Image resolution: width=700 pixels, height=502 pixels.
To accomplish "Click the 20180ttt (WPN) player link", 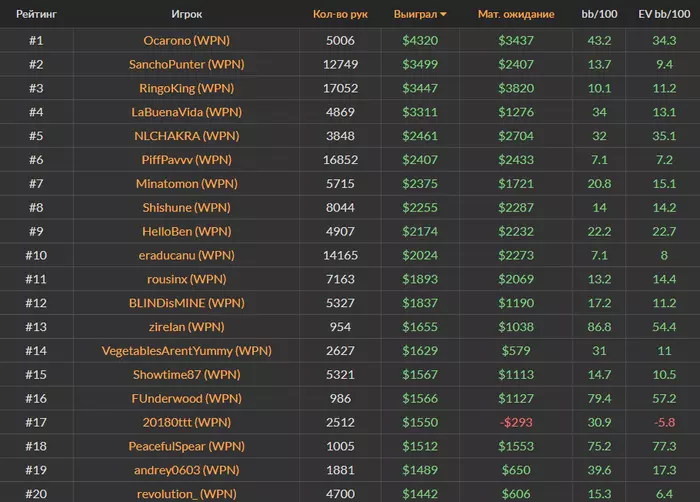I will (x=187, y=422).
